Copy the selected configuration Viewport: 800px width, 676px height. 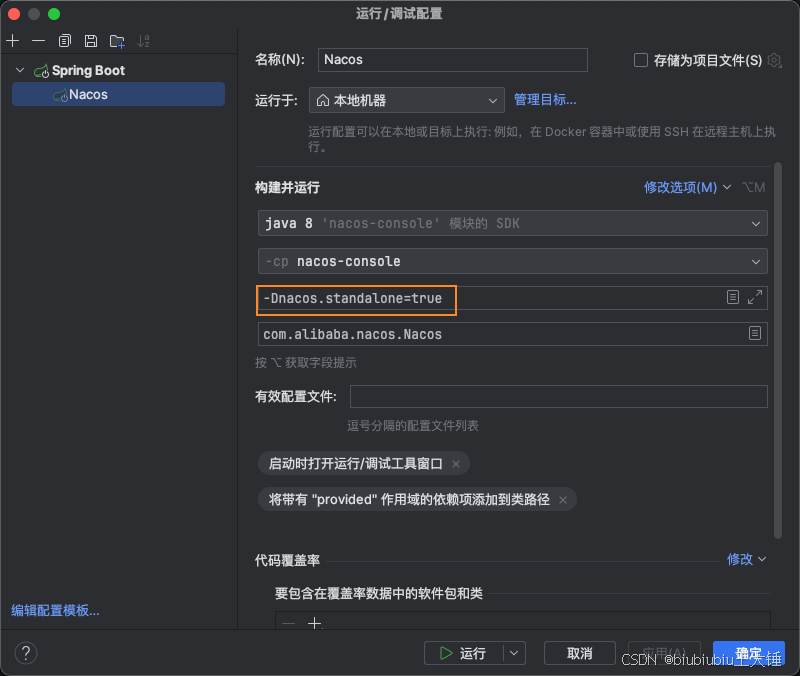[x=65, y=41]
